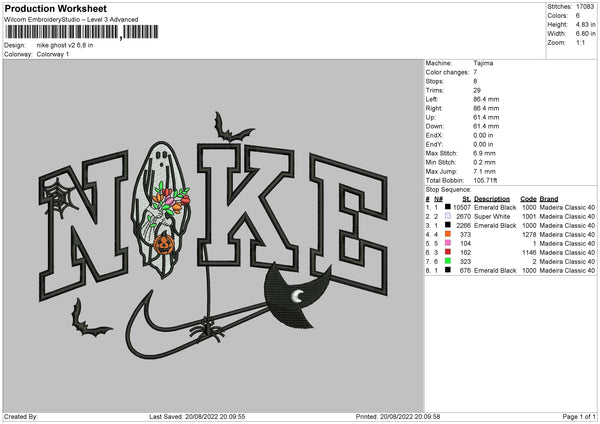Select the 'Colorway 1' value
Screen dimensions: 600x424
click(53, 54)
